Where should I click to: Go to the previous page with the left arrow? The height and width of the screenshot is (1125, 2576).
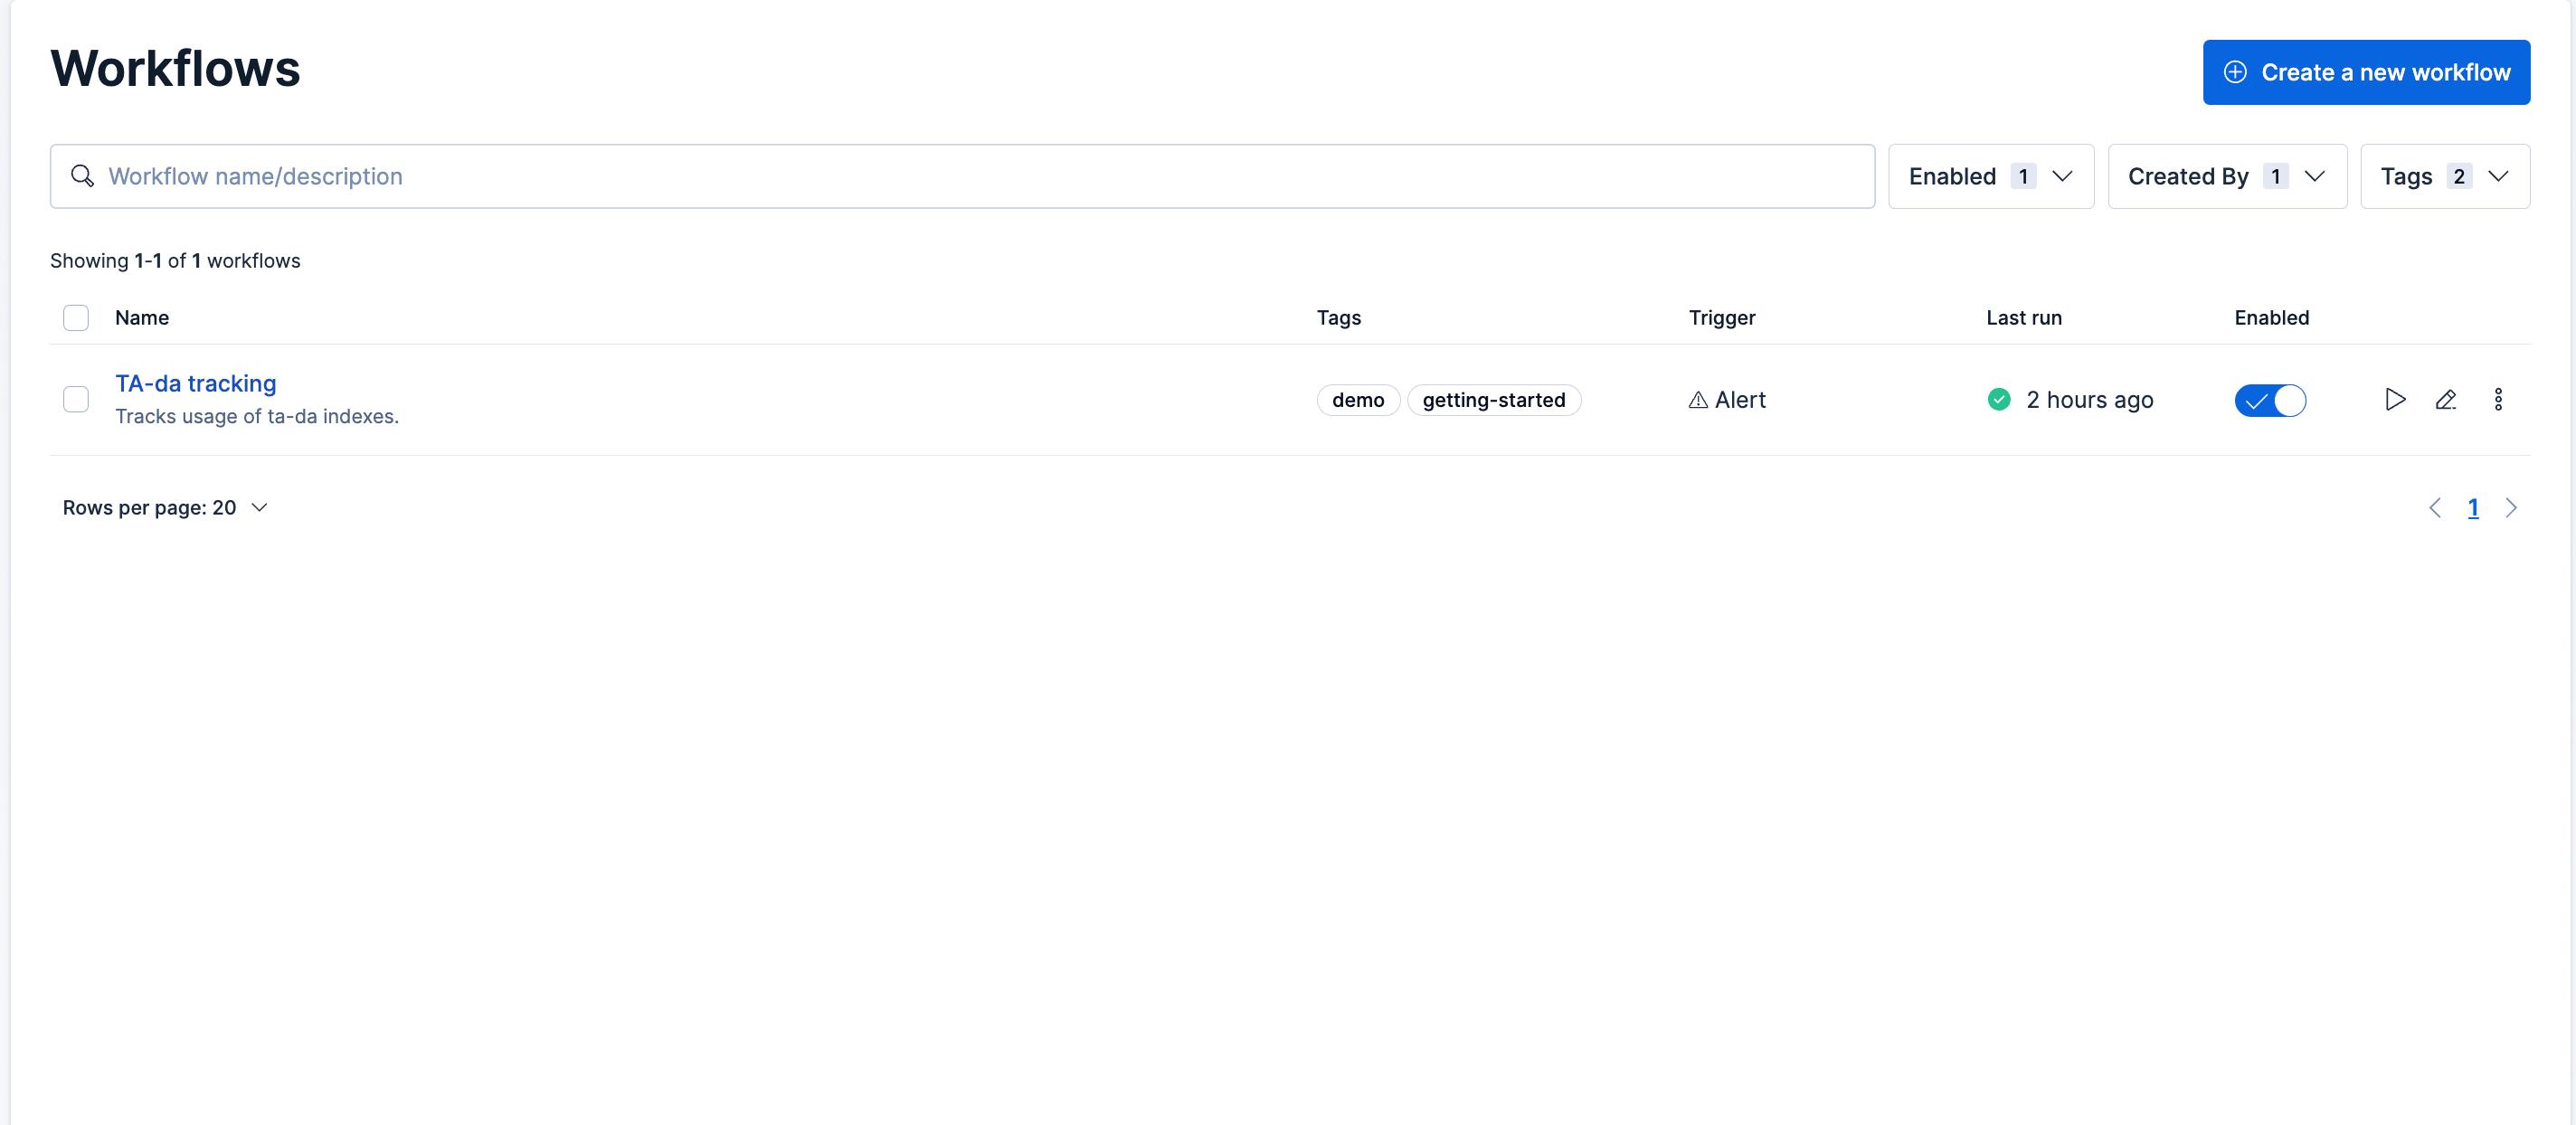[x=2435, y=508]
